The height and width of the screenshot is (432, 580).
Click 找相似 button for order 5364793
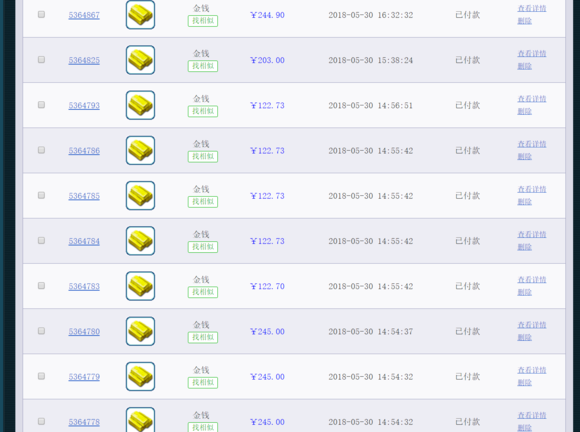[203, 111]
